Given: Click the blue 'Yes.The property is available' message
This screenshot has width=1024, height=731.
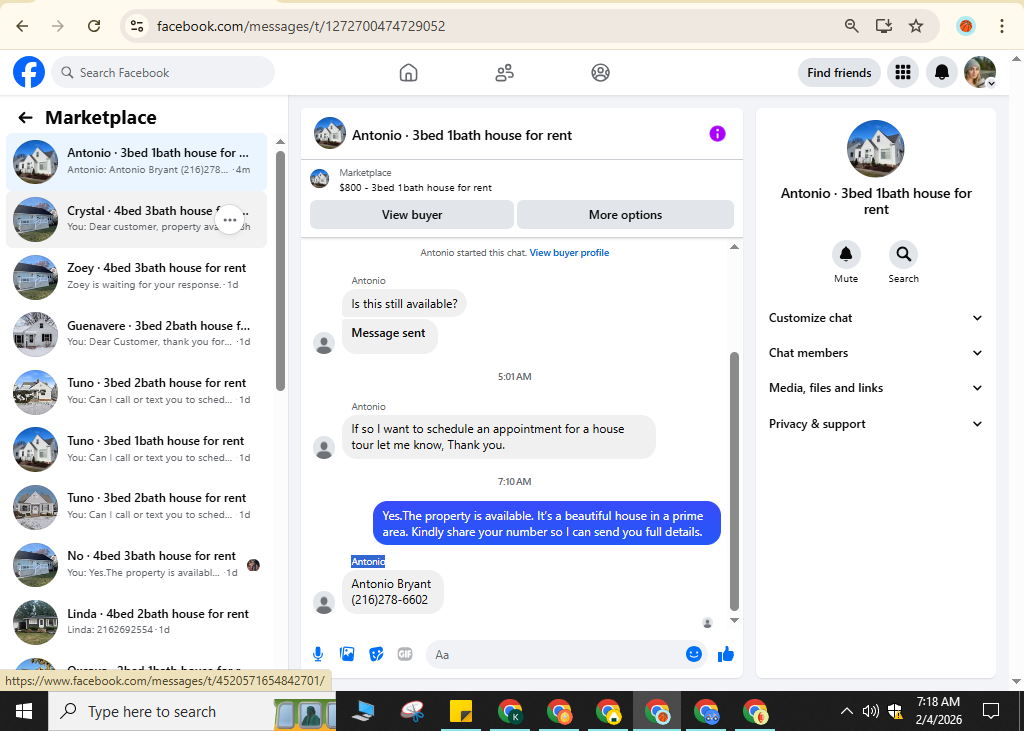Looking at the screenshot, I should pyautogui.click(x=547, y=524).
